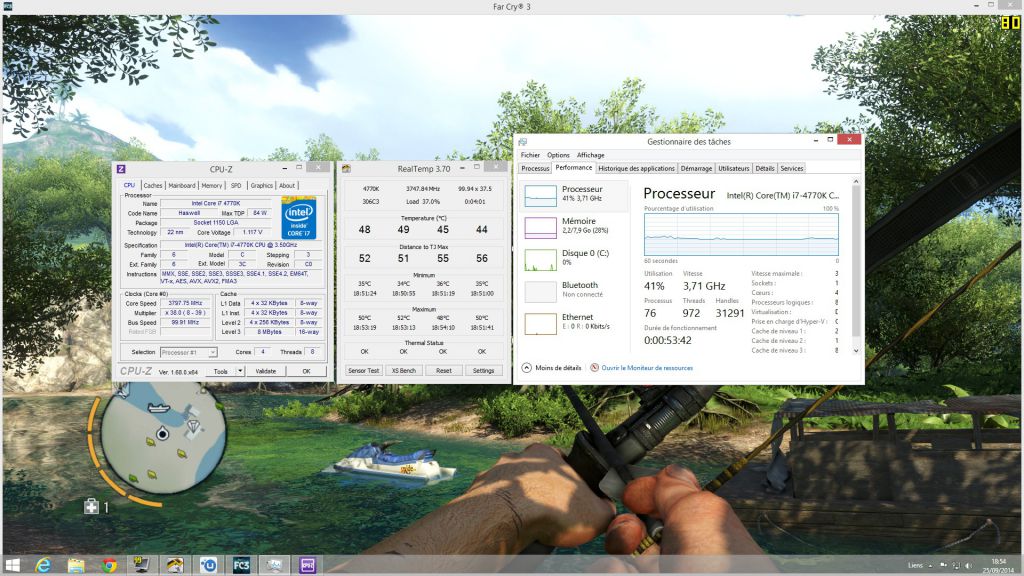
Task: Click Core Speed value '3797.75 MHz'
Action: 185,303
